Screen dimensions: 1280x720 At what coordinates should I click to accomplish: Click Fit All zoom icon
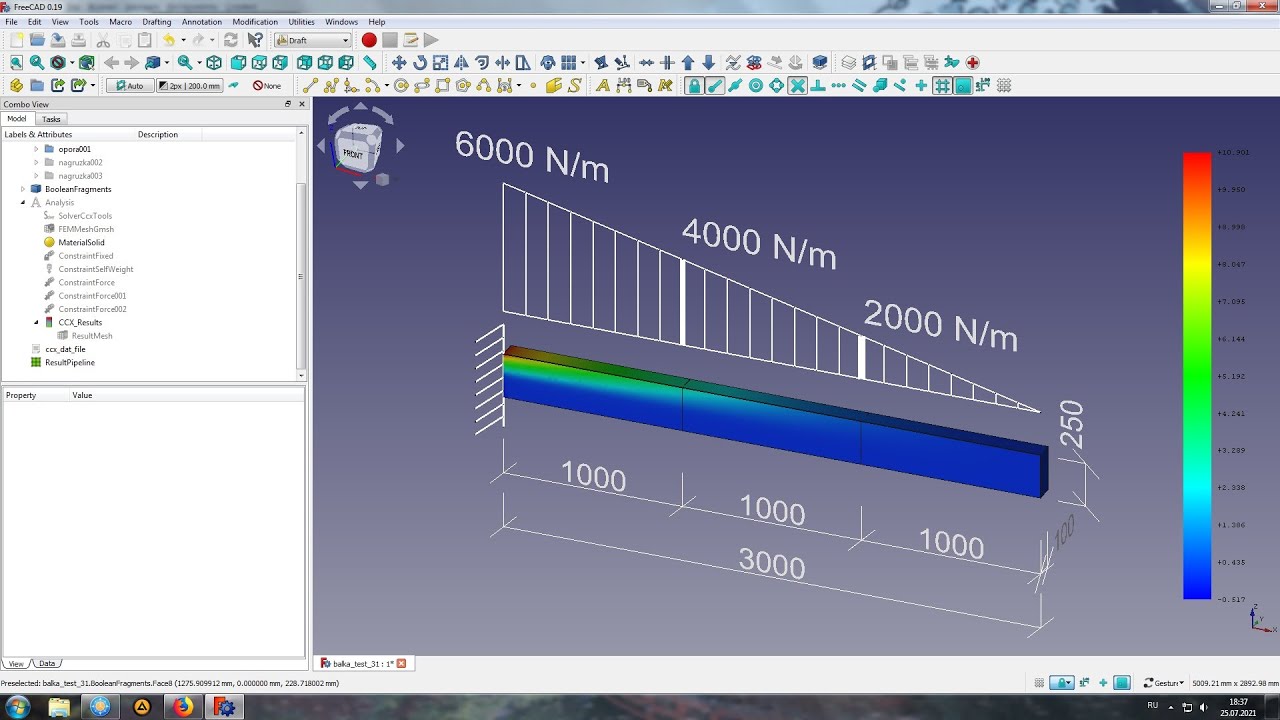[17, 63]
